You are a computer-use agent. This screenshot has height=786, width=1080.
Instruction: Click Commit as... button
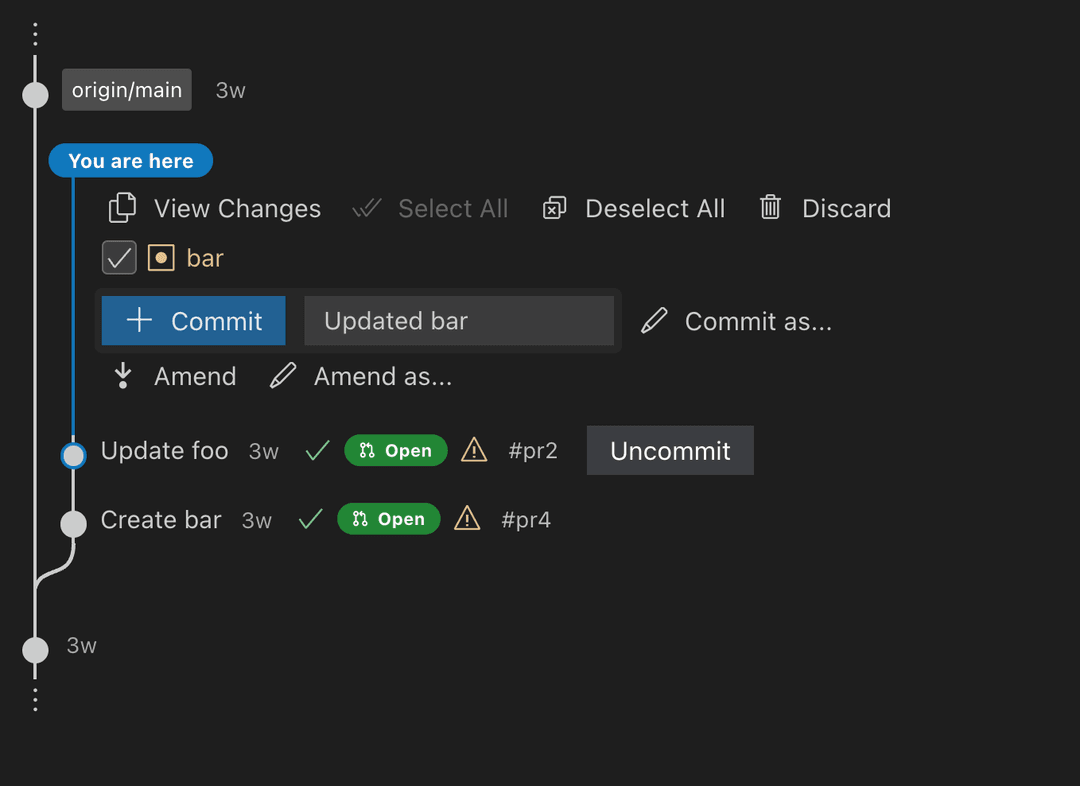(736, 321)
